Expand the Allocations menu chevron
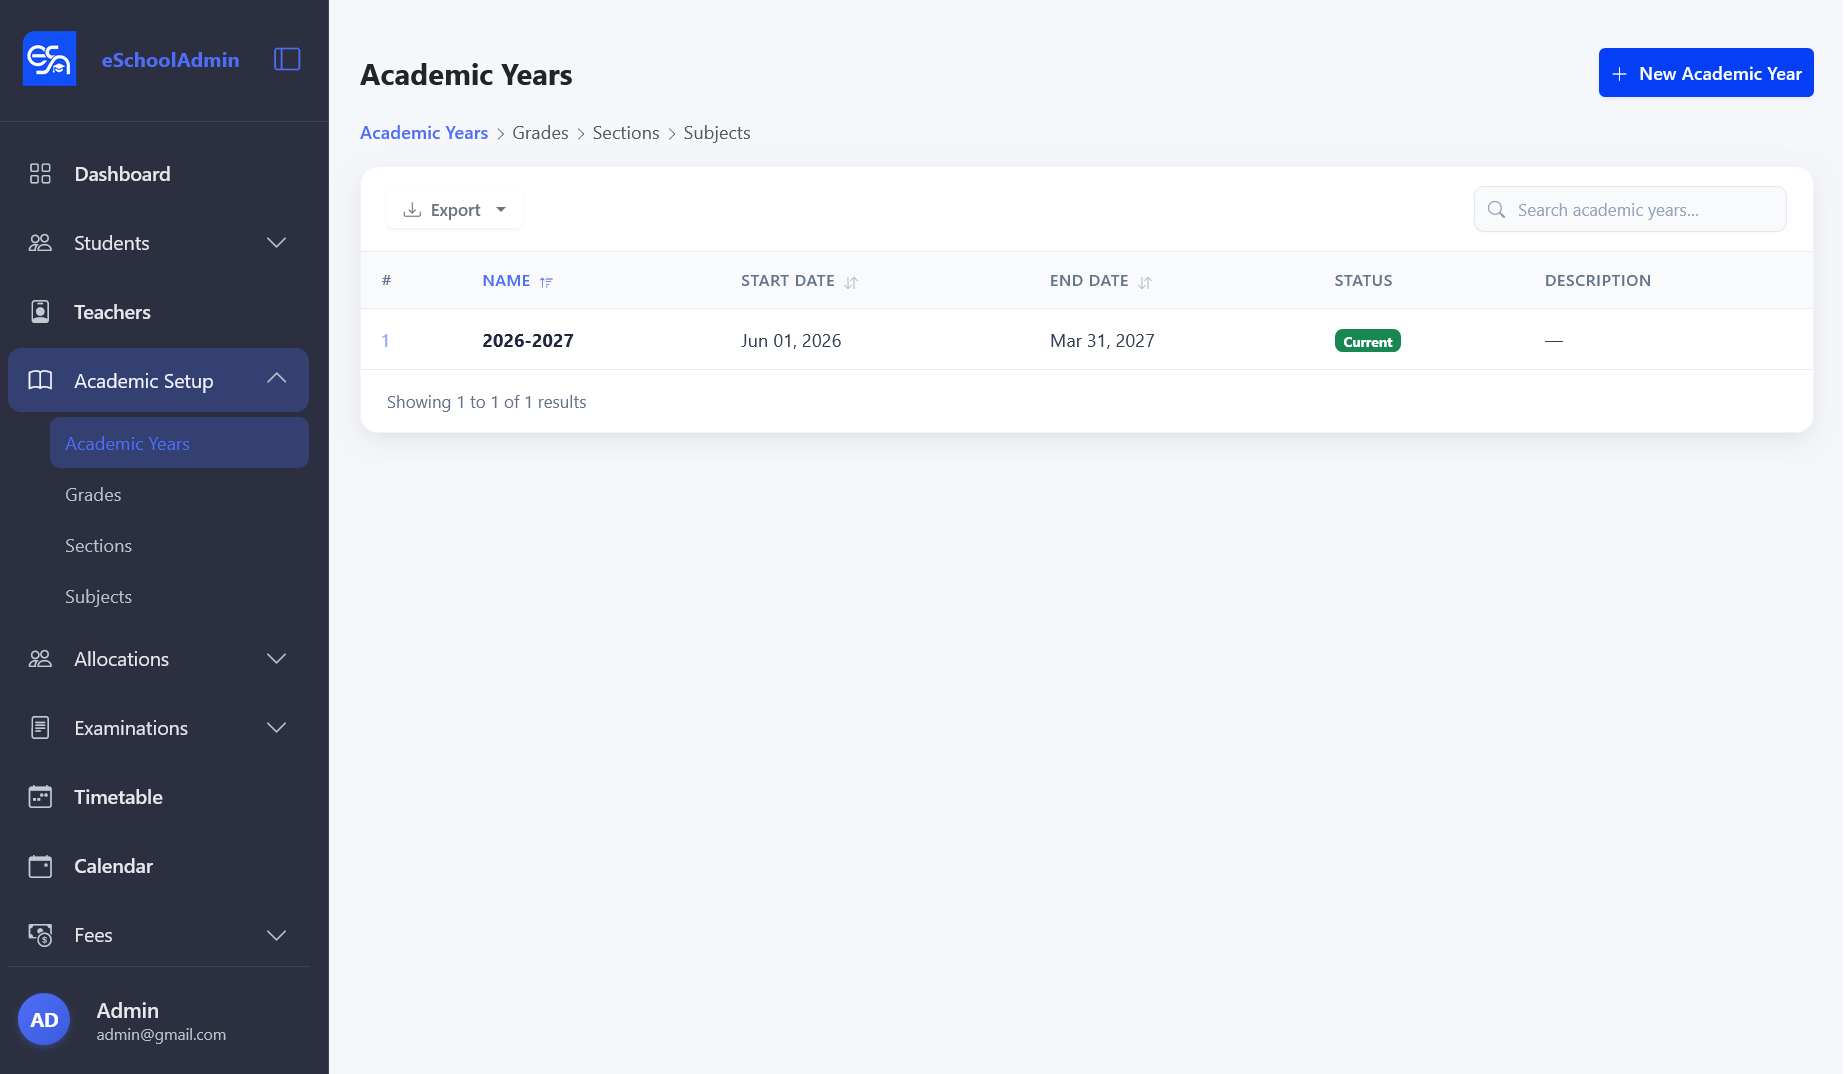 (x=277, y=658)
